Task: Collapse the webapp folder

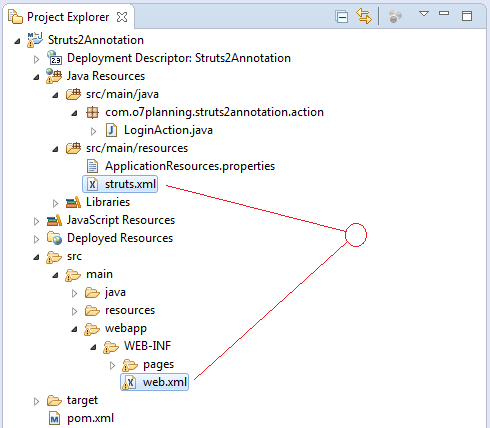Action: (x=75, y=330)
